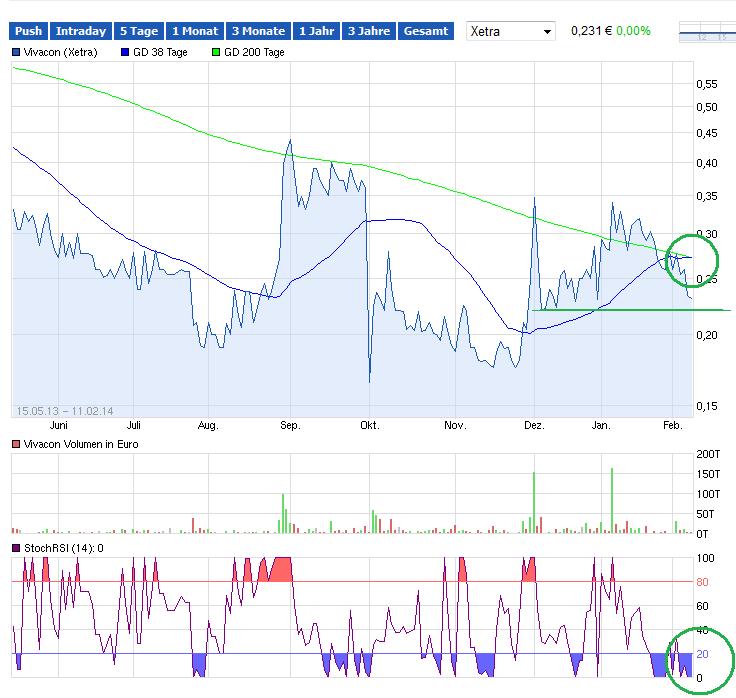Show the Gesamt full history chart

click(x=426, y=31)
